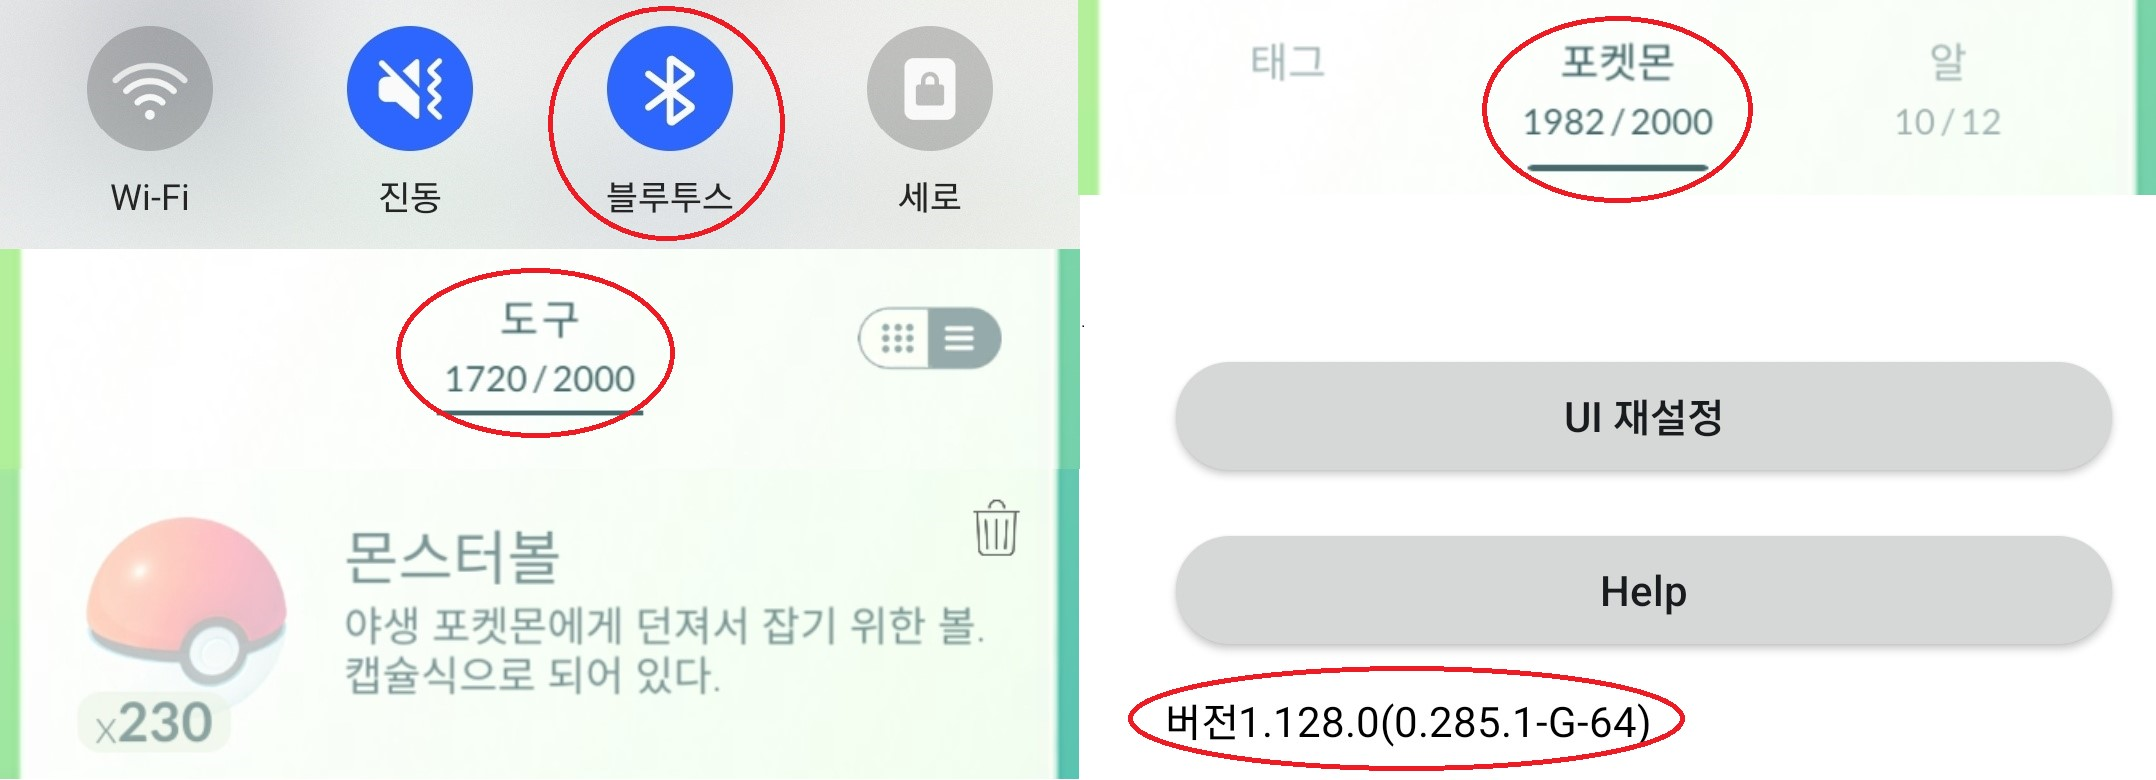2156x780 pixels.
Task: Switch to the 알 10/12 eggs tab
Action: (1948, 92)
